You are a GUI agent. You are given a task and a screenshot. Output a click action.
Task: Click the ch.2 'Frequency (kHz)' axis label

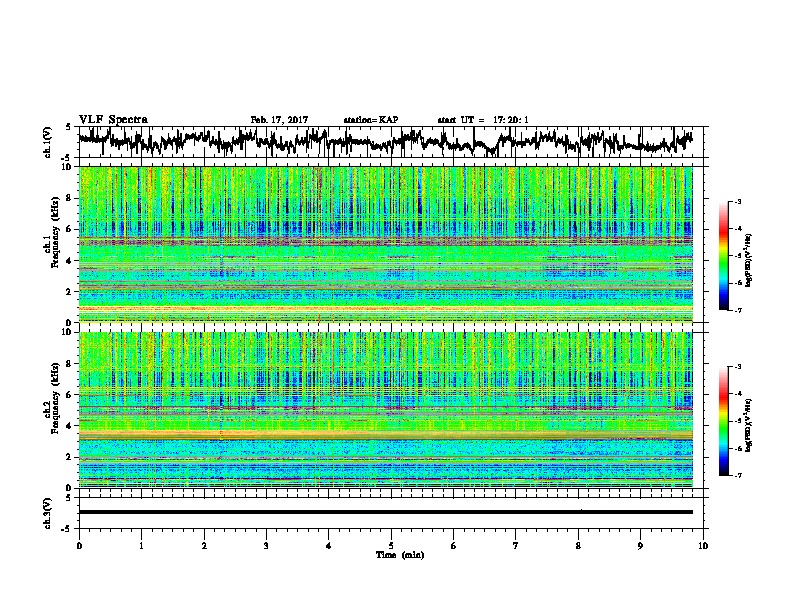[x=55, y=398]
